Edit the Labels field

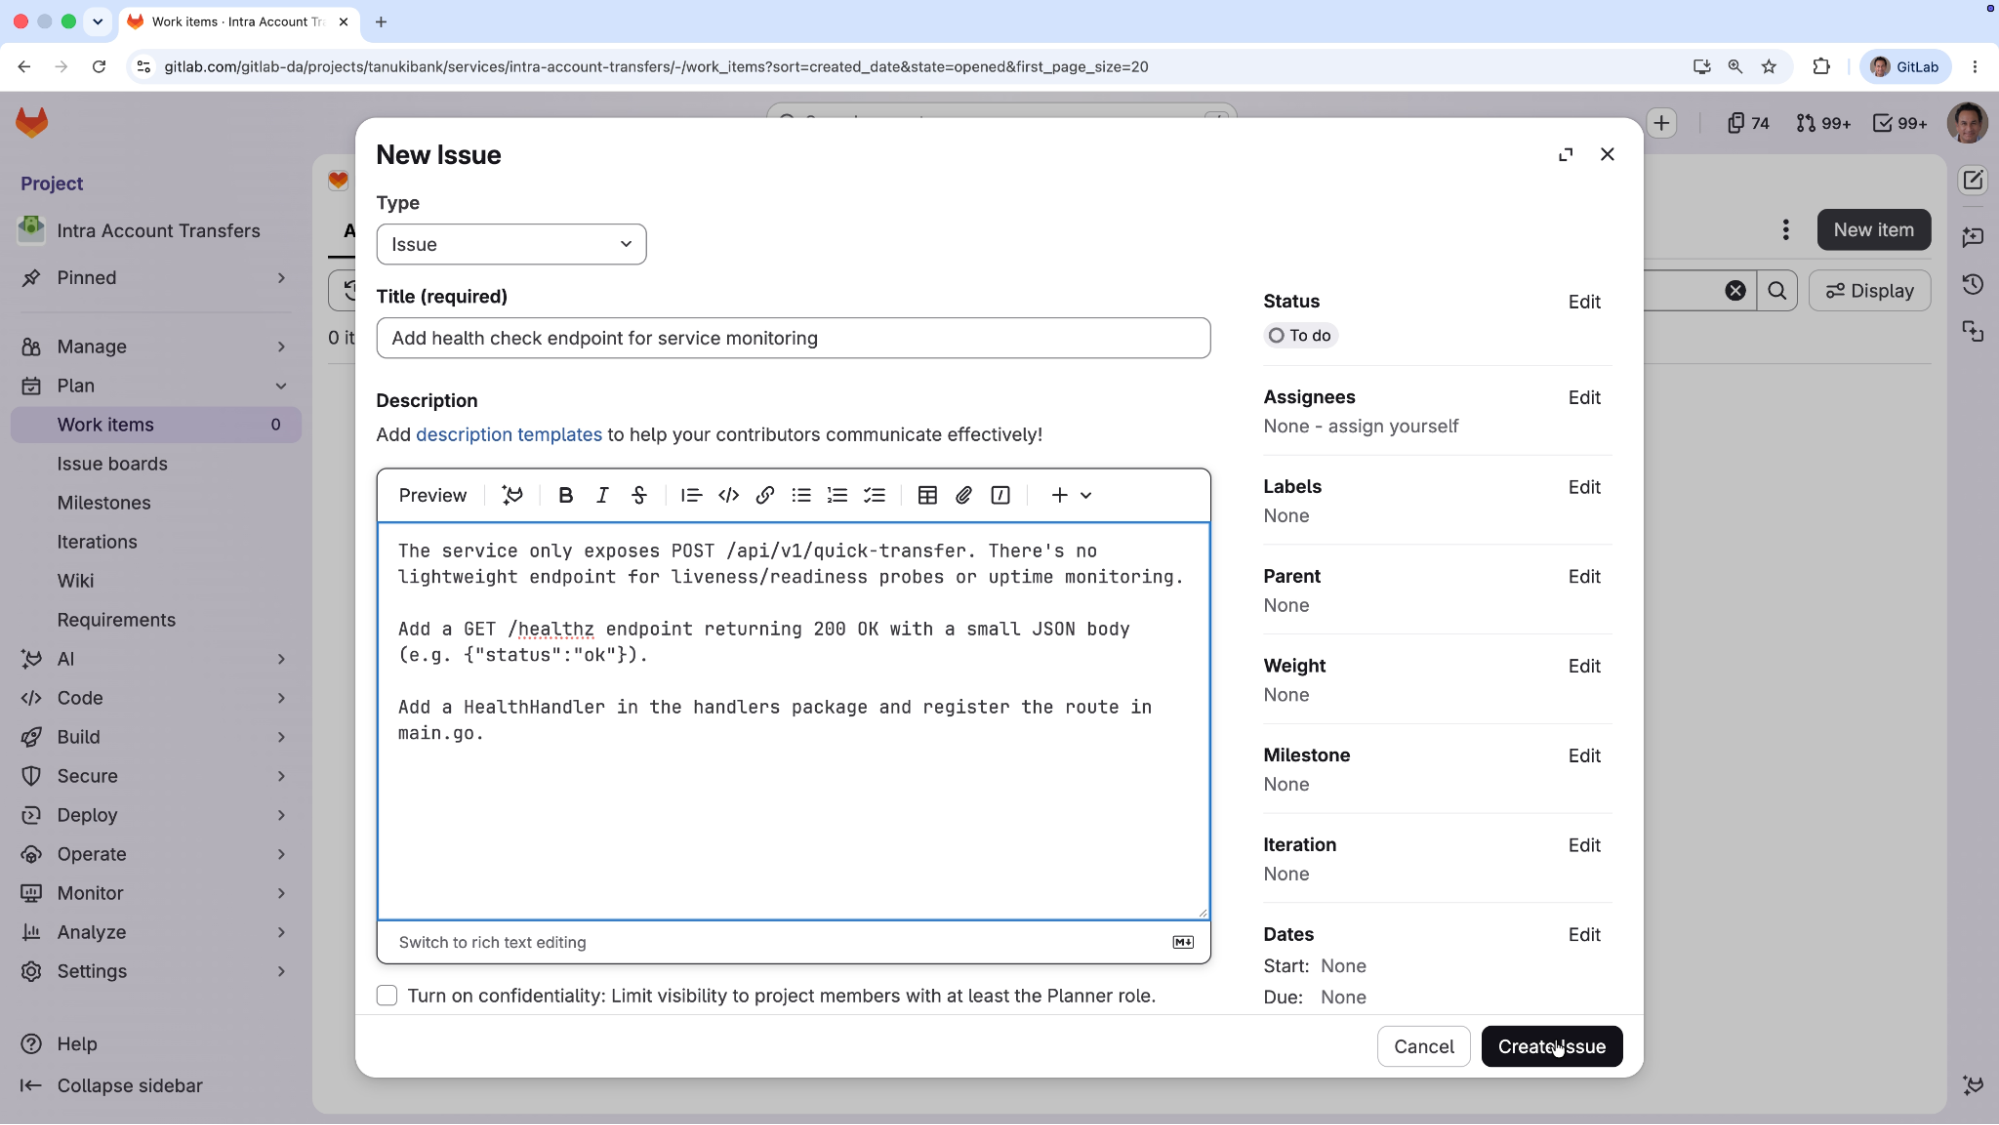click(1584, 487)
